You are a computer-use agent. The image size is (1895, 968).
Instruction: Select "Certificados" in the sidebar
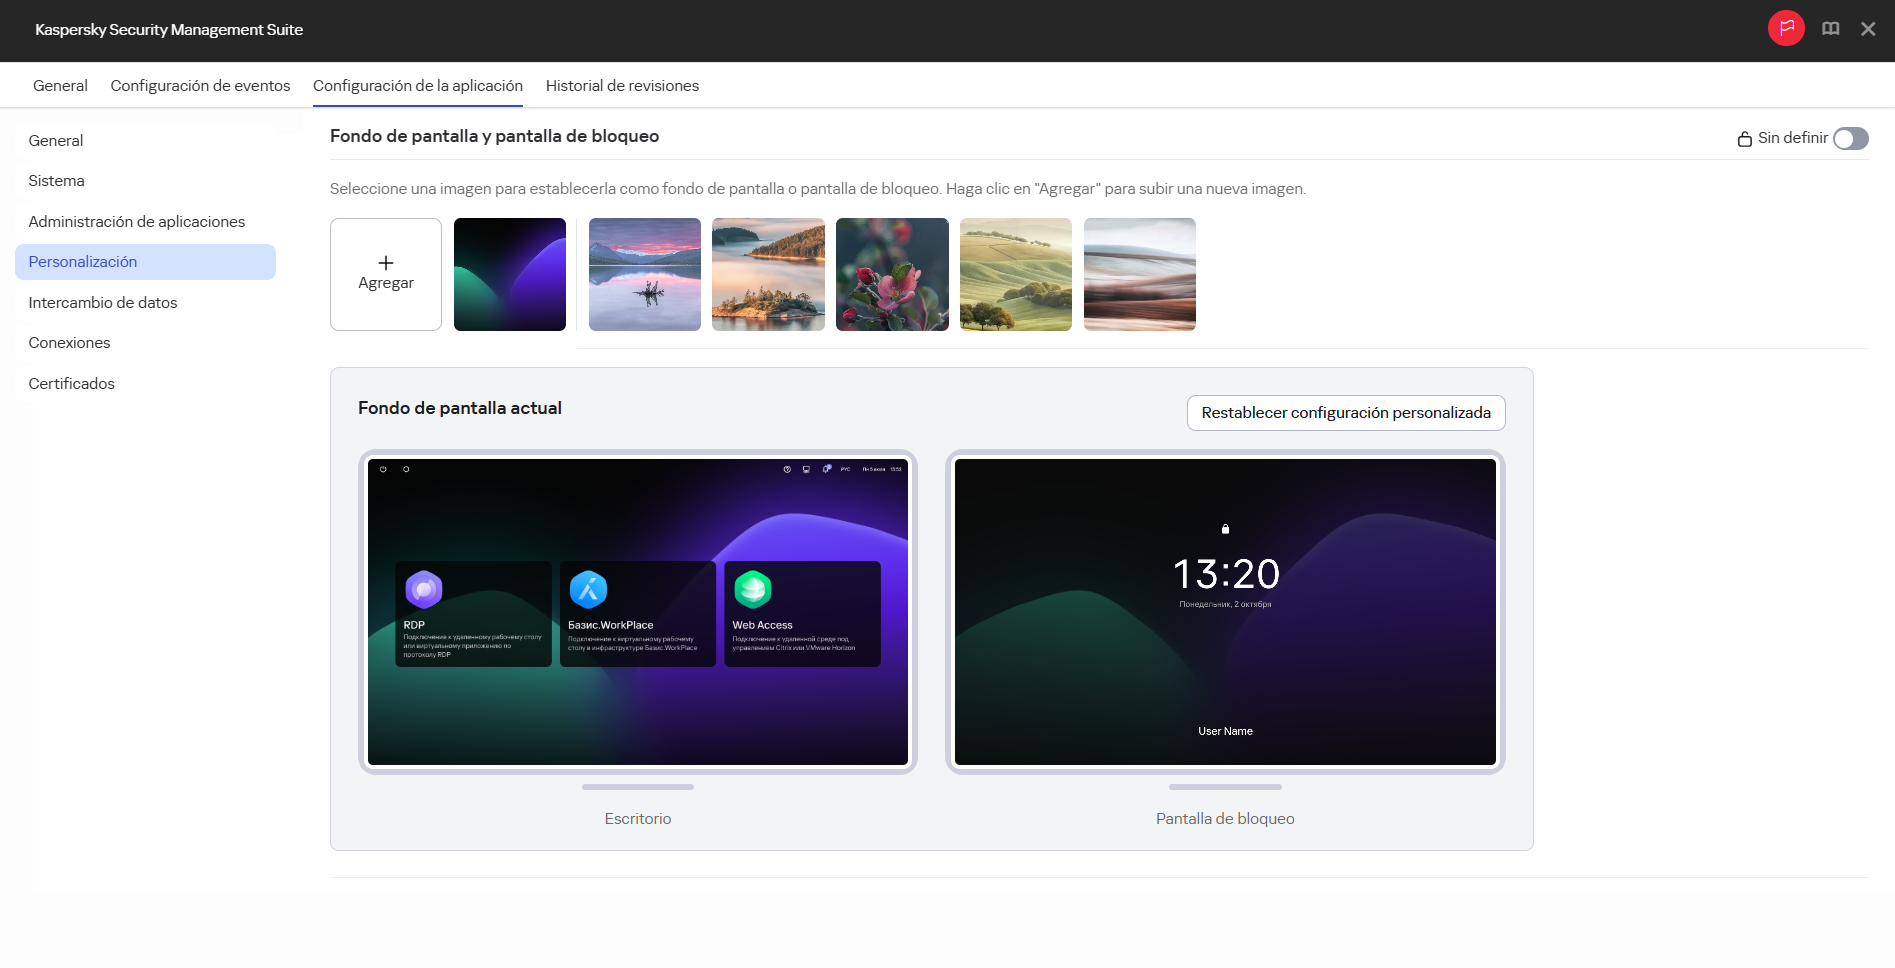click(x=71, y=383)
